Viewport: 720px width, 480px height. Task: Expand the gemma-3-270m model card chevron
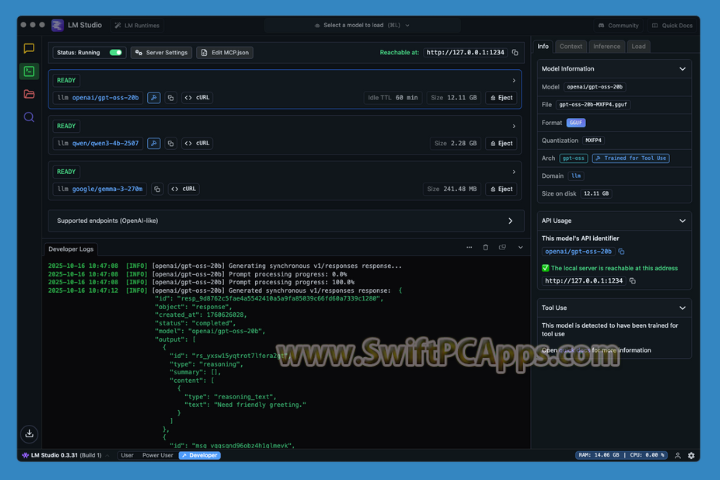[514, 172]
